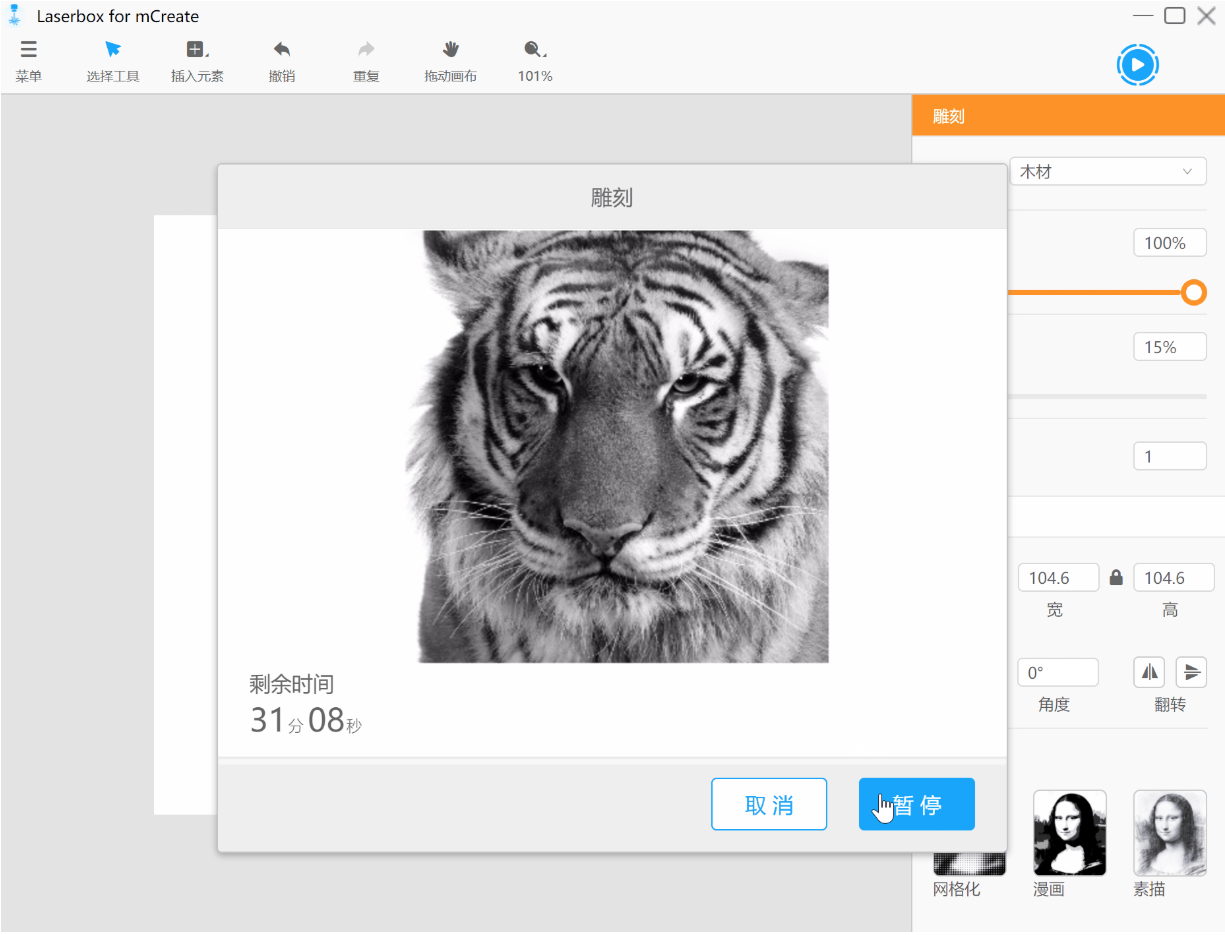This screenshot has width=1225, height=935.
Task: Click the 31分08秒 countdown value
Action: [x=306, y=720]
